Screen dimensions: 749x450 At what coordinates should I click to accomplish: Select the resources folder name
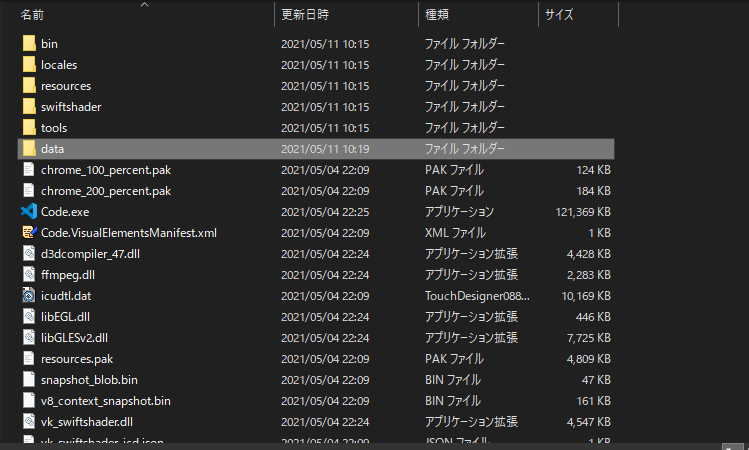click(x=66, y=86)
